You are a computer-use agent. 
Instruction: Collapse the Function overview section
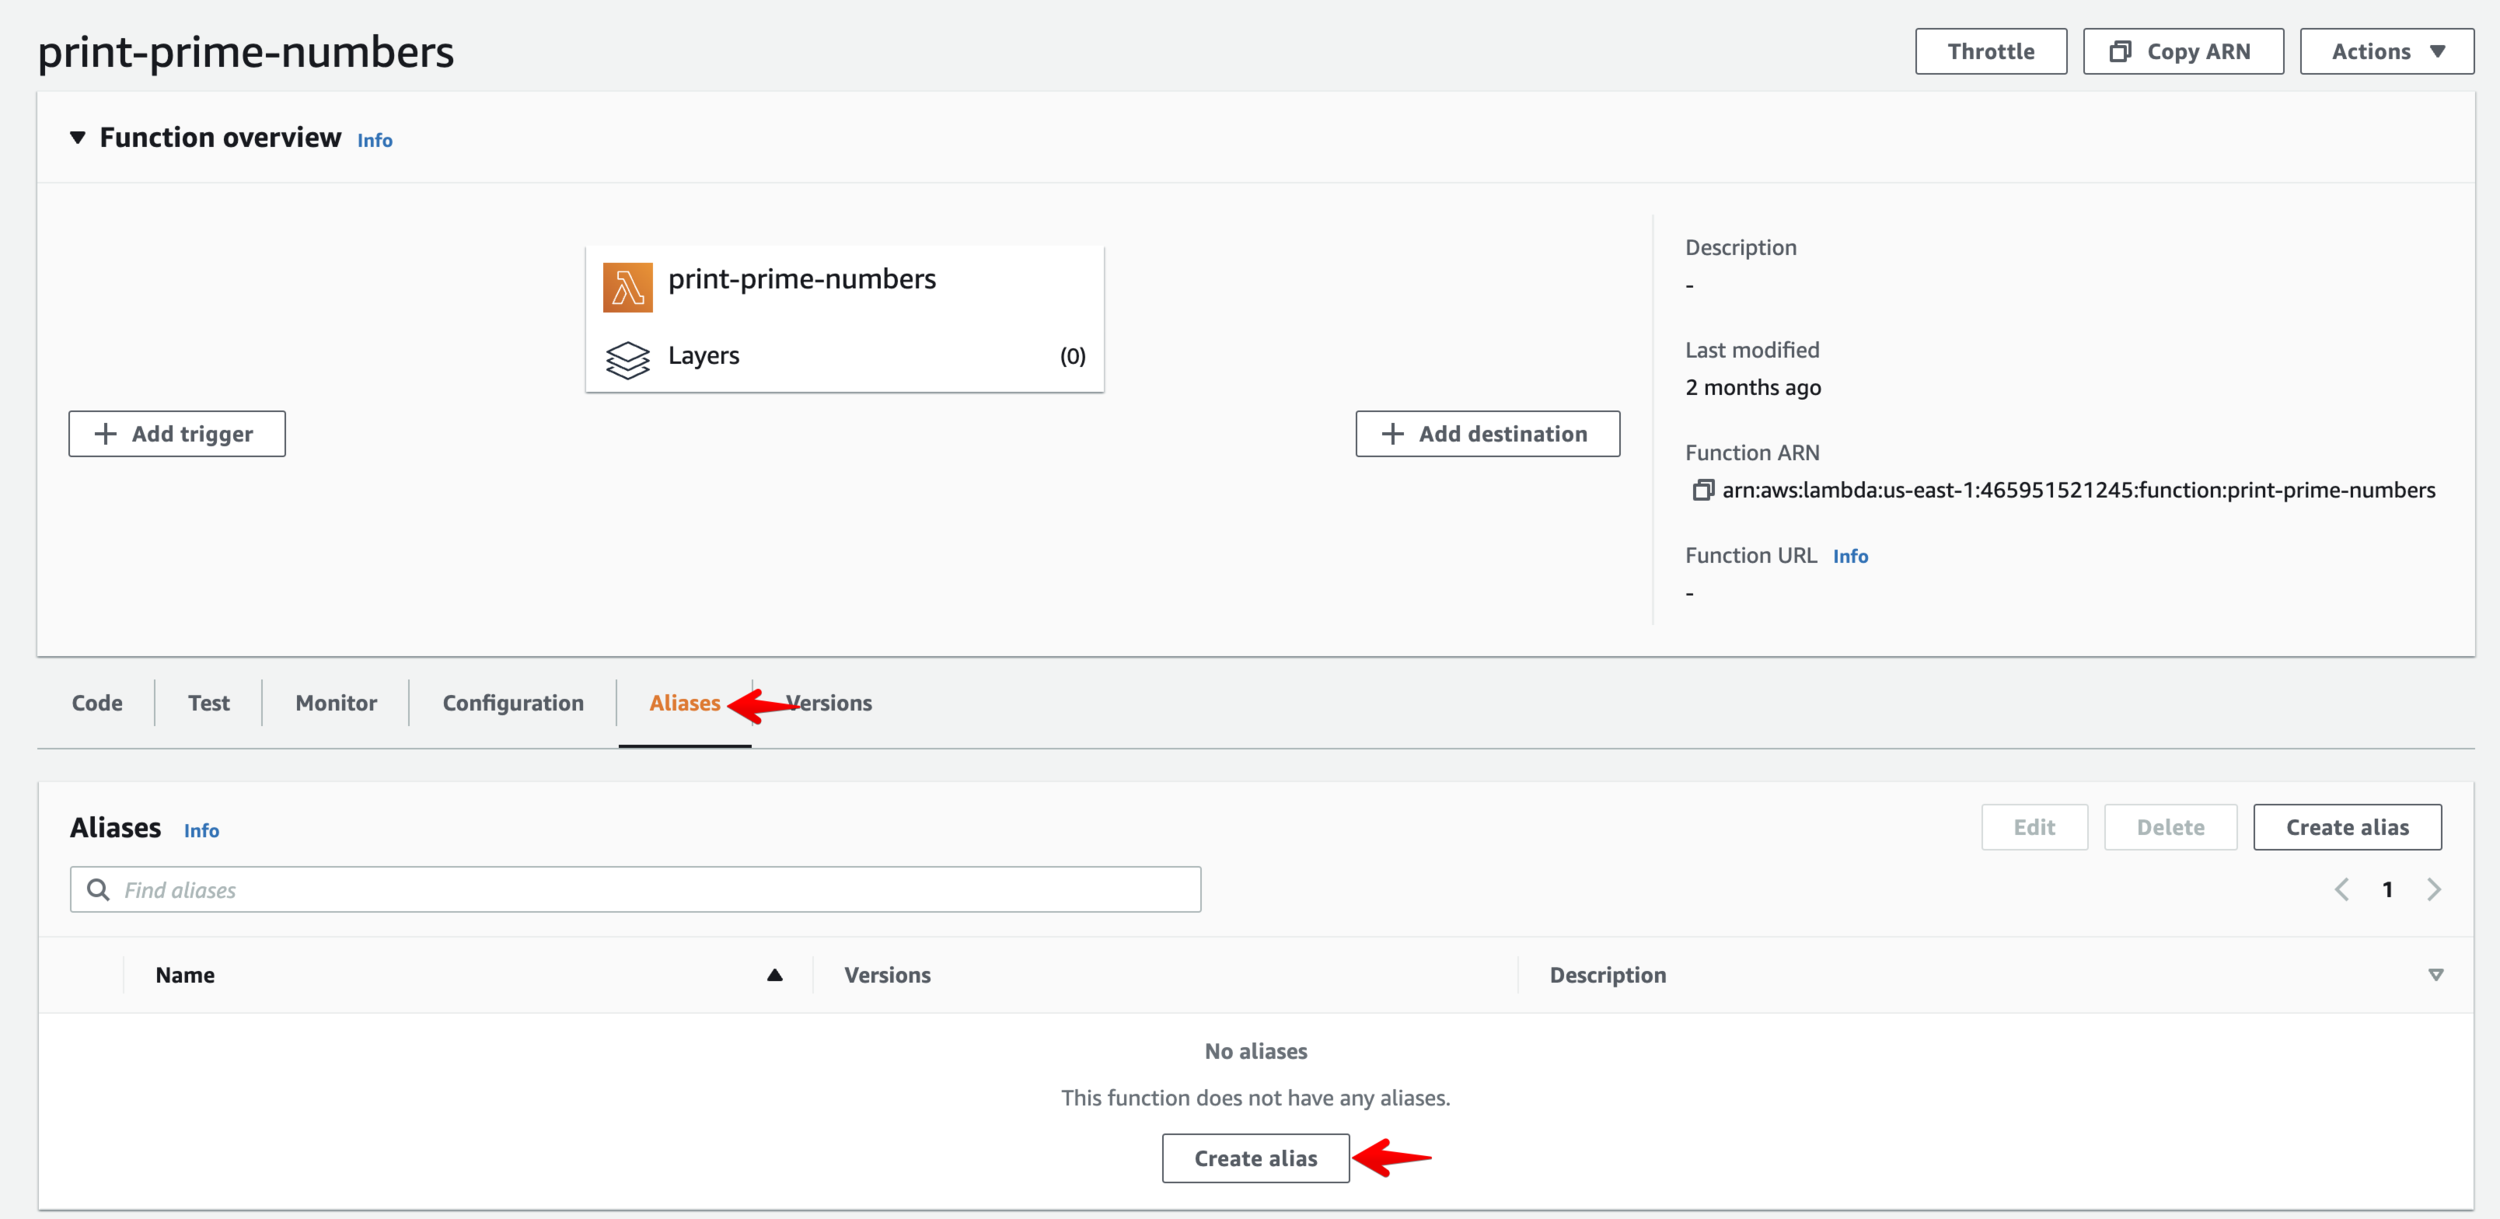78,137
